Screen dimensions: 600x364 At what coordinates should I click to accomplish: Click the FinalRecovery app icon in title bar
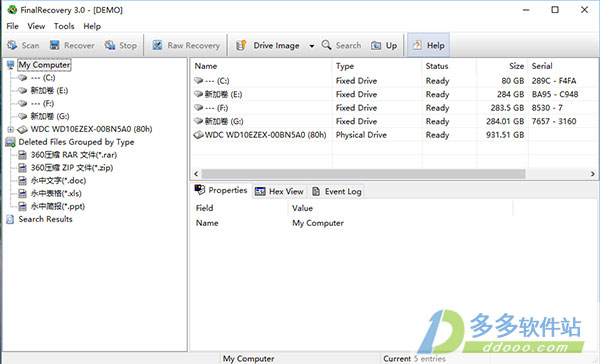coord(12,10)
